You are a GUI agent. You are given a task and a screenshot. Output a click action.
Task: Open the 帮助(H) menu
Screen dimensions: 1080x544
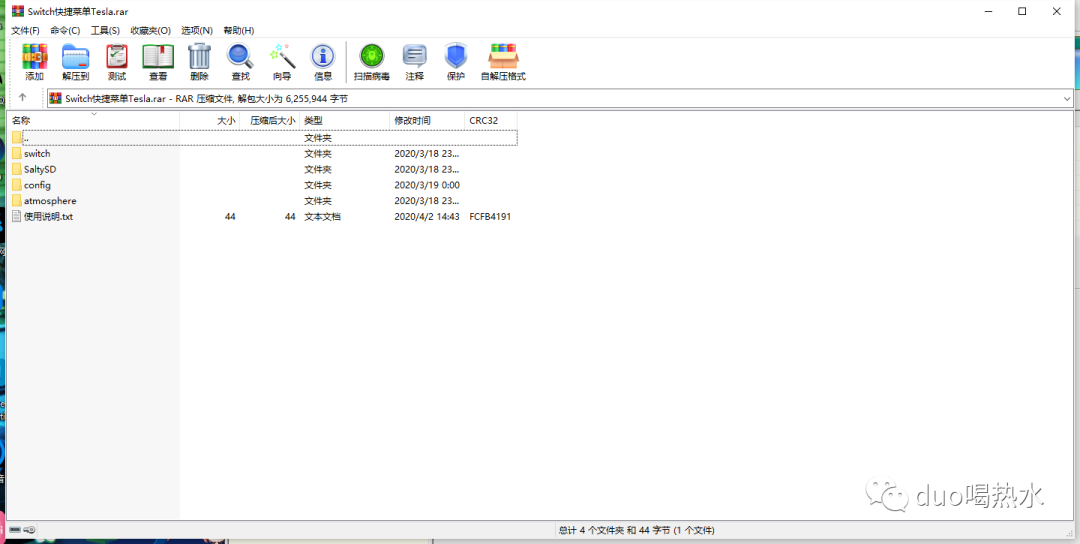(x=238, y=30)
